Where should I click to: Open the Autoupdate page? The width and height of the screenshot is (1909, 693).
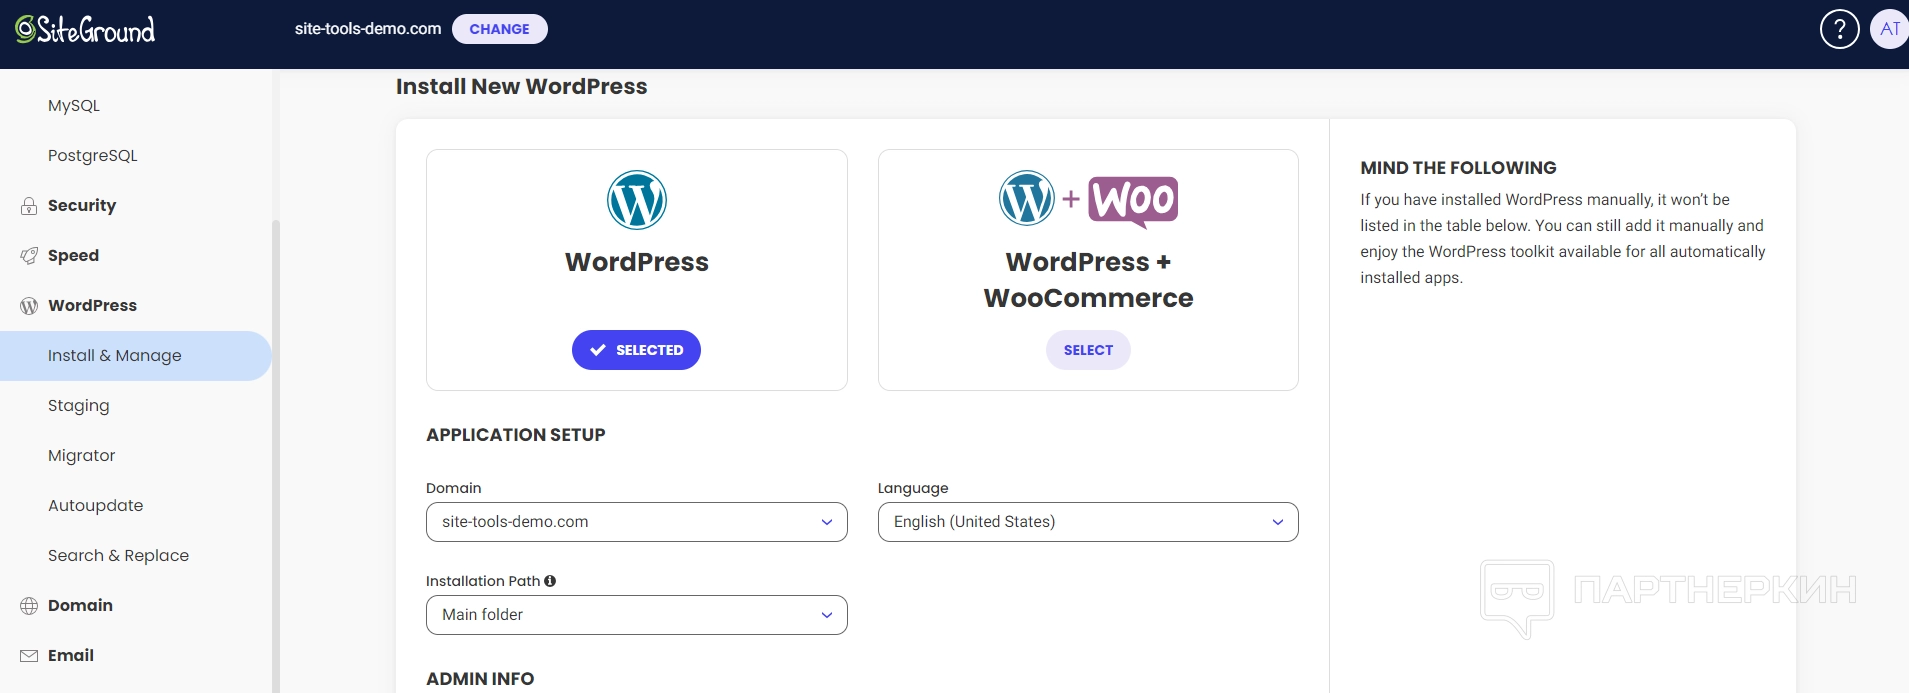(x=96, y=506)
